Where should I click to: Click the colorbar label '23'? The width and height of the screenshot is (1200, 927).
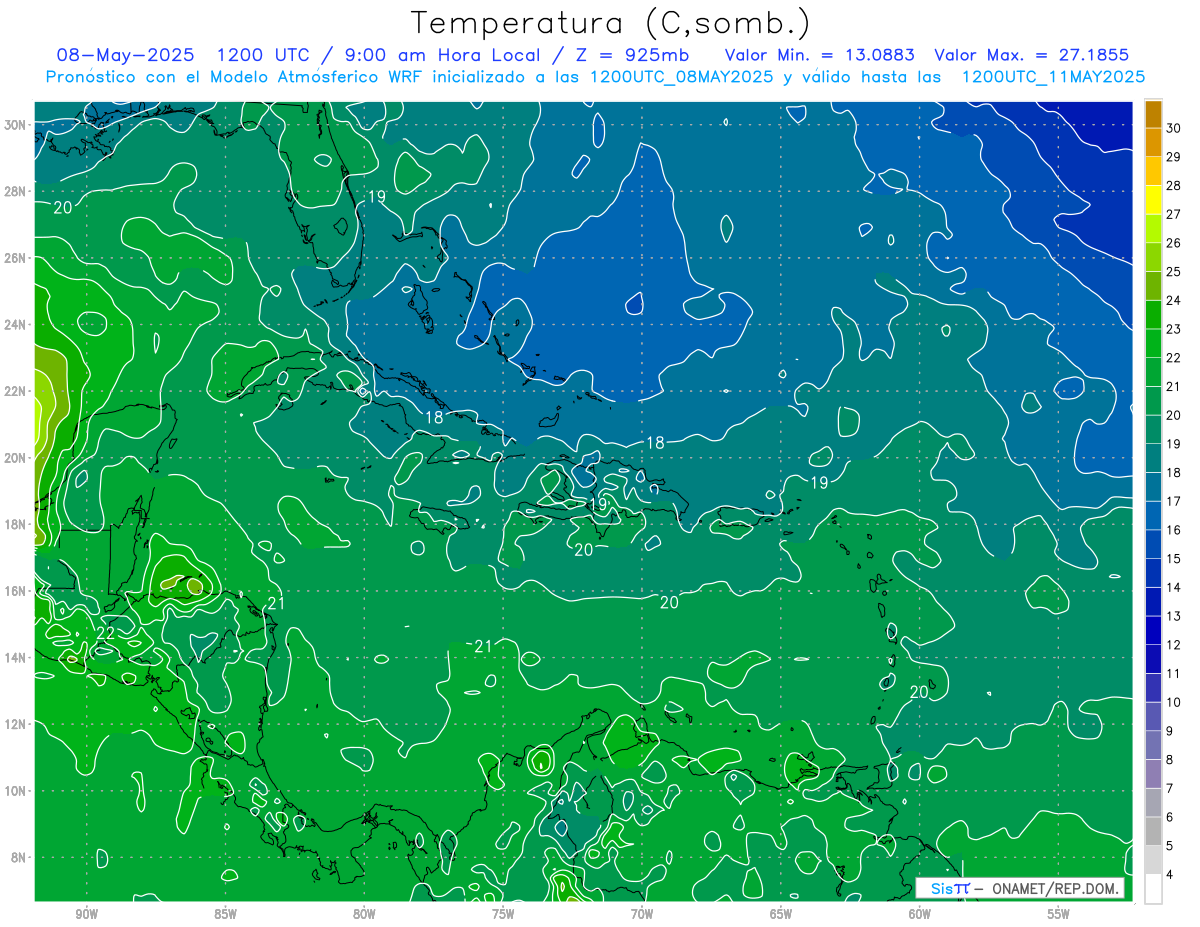[x=1173, y=329]
